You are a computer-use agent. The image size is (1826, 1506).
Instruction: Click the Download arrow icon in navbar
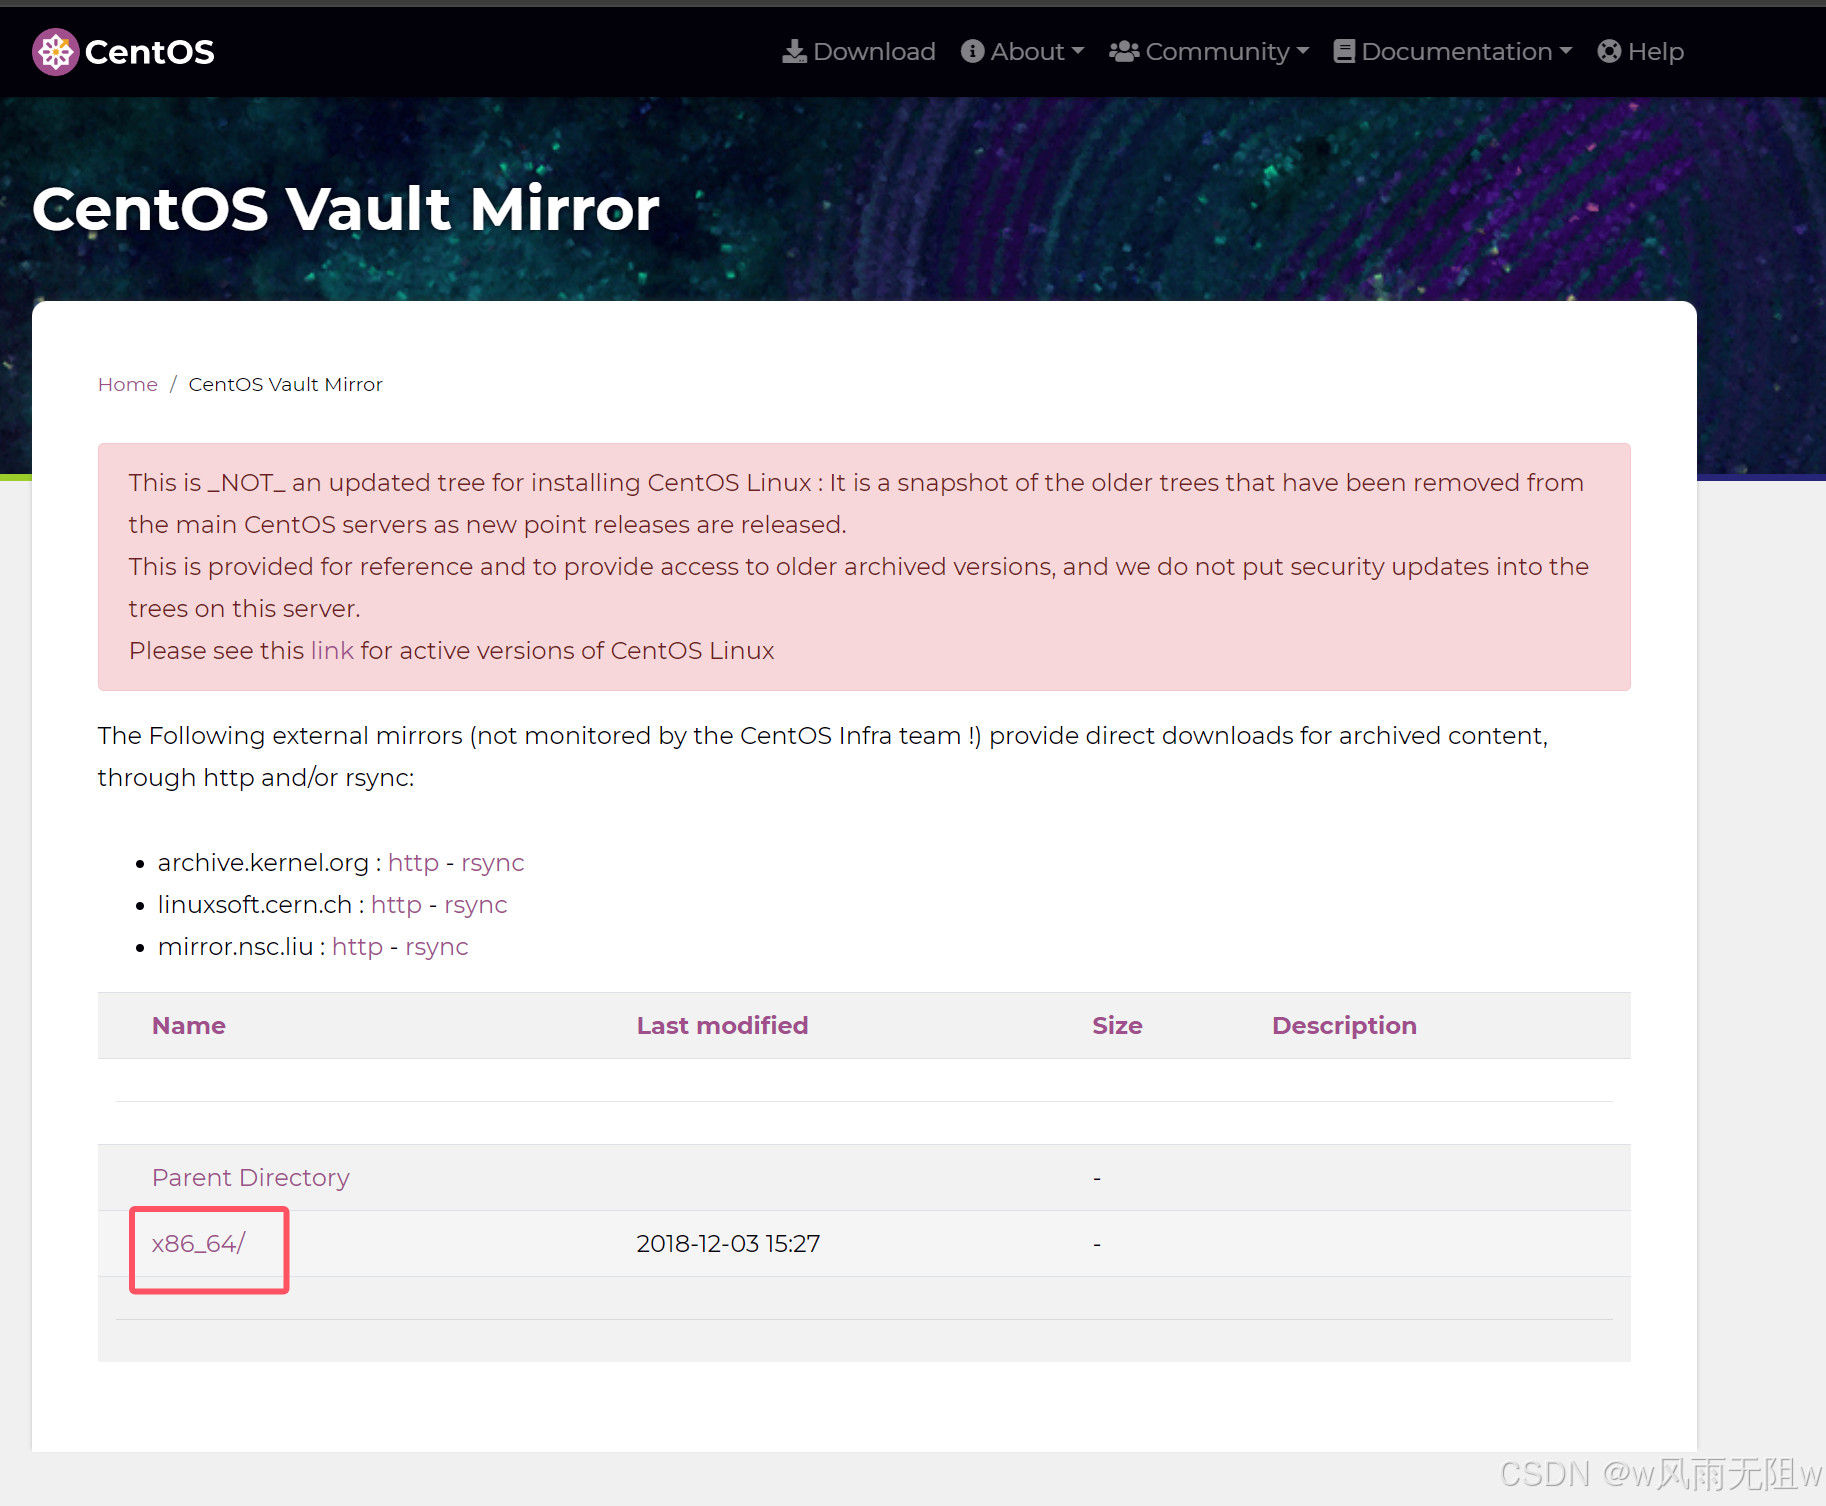[794, 51]
